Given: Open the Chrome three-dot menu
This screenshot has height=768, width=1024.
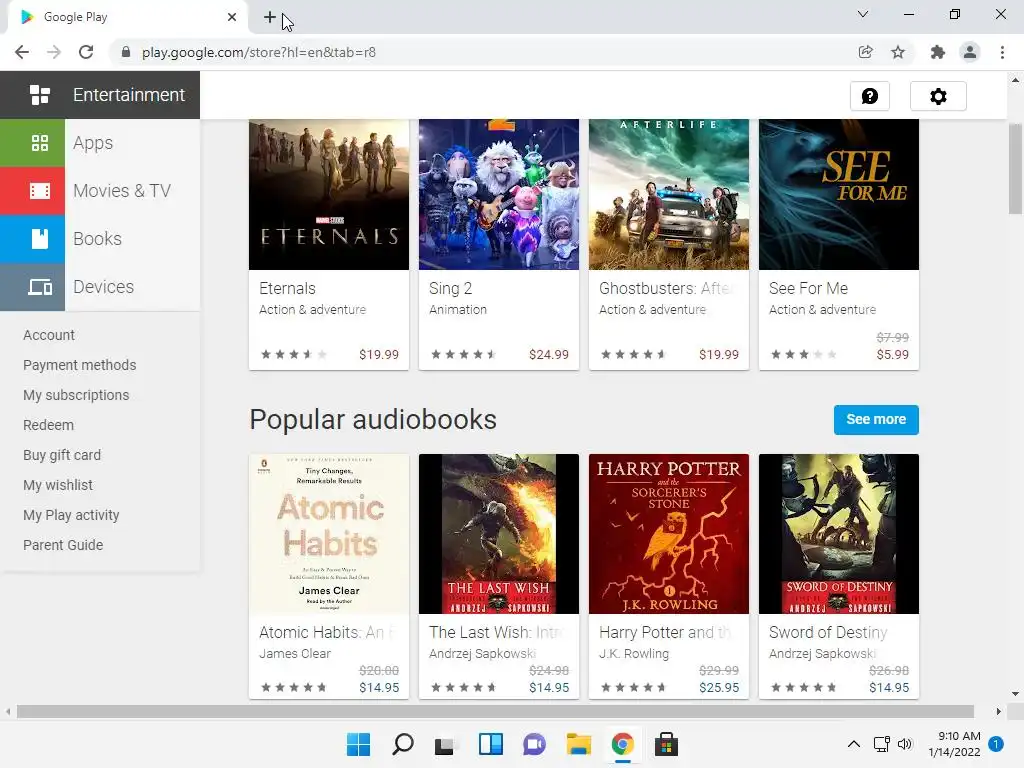Looking at the screenshot, I should pos(1002,52).
